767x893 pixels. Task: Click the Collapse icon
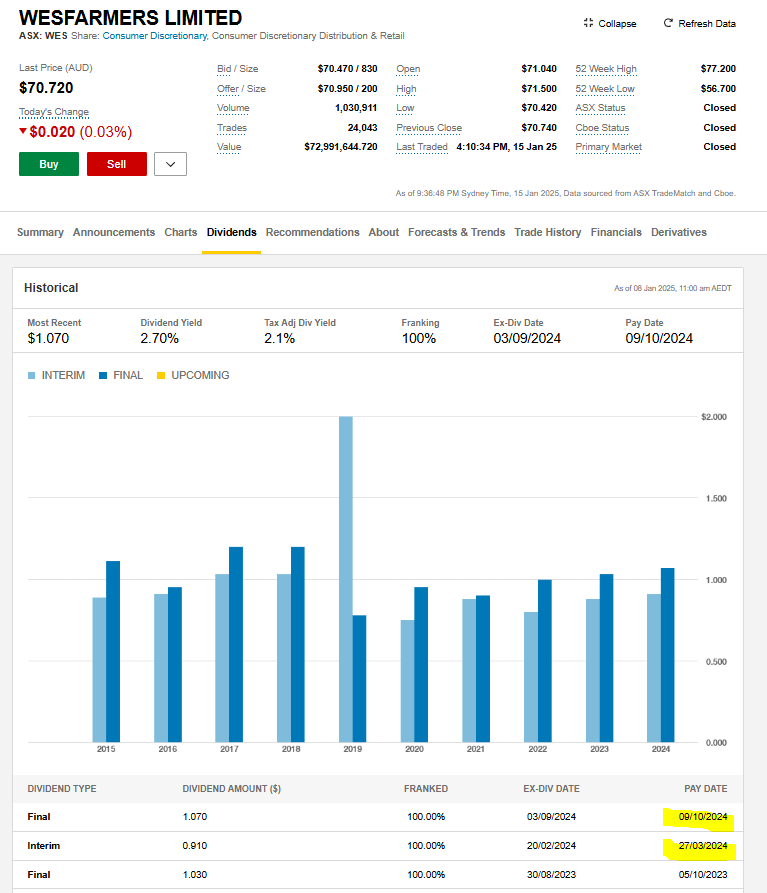[x=588, y=23]
